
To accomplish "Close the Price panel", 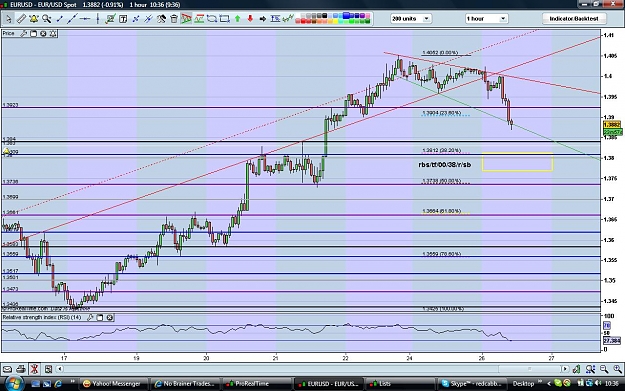I will tap(43, 33).
